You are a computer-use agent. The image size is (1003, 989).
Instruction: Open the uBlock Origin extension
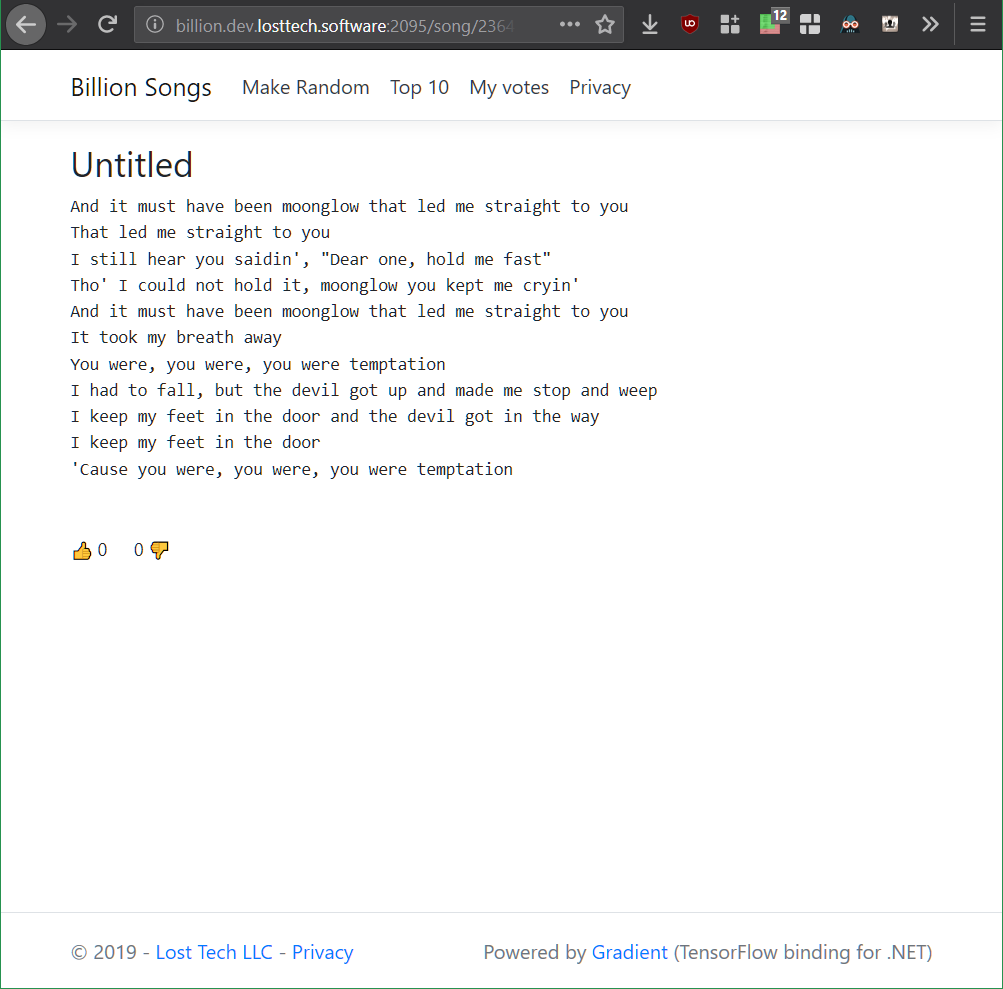[690, 24]
